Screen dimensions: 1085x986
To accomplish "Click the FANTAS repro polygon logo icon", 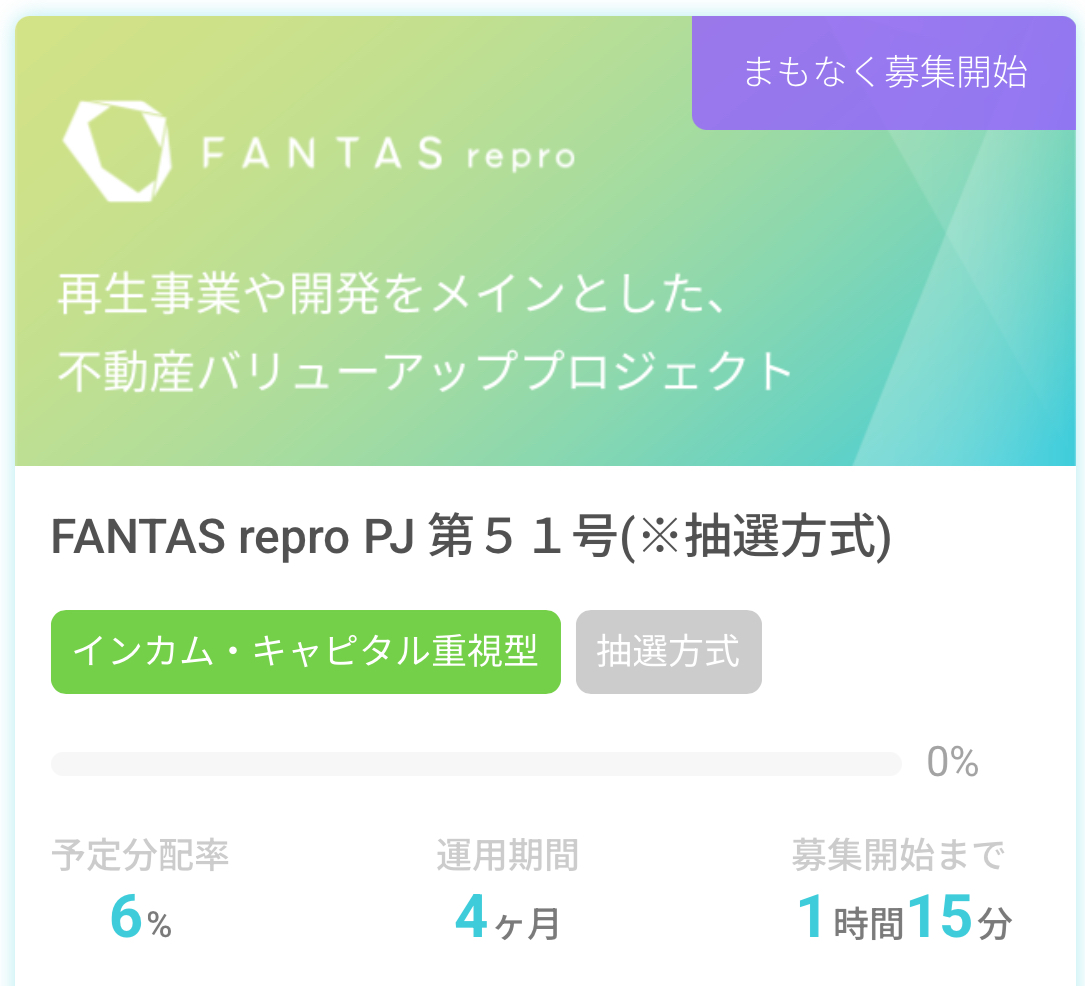I will pyautogui.click(x=117, y=152).
